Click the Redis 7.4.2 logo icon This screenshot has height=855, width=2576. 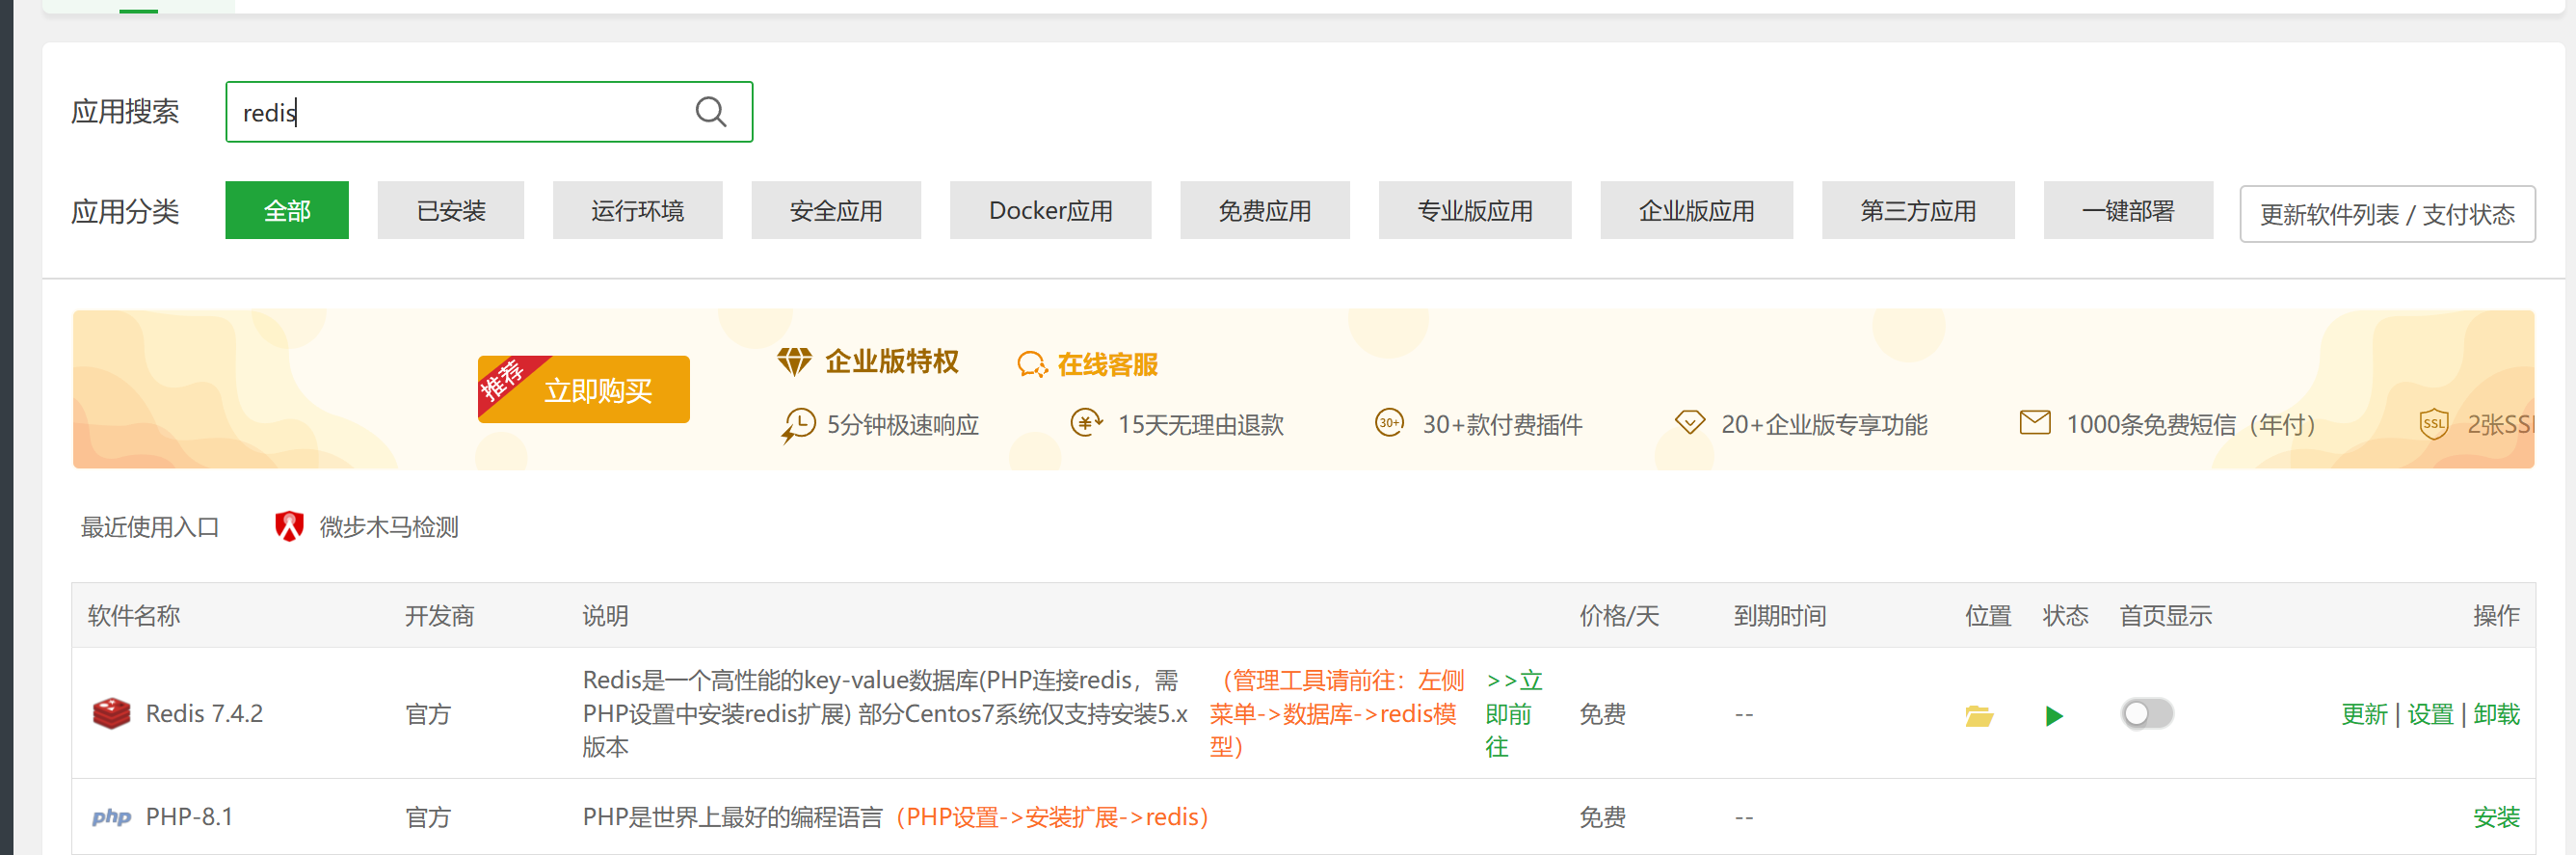[111, 713]
